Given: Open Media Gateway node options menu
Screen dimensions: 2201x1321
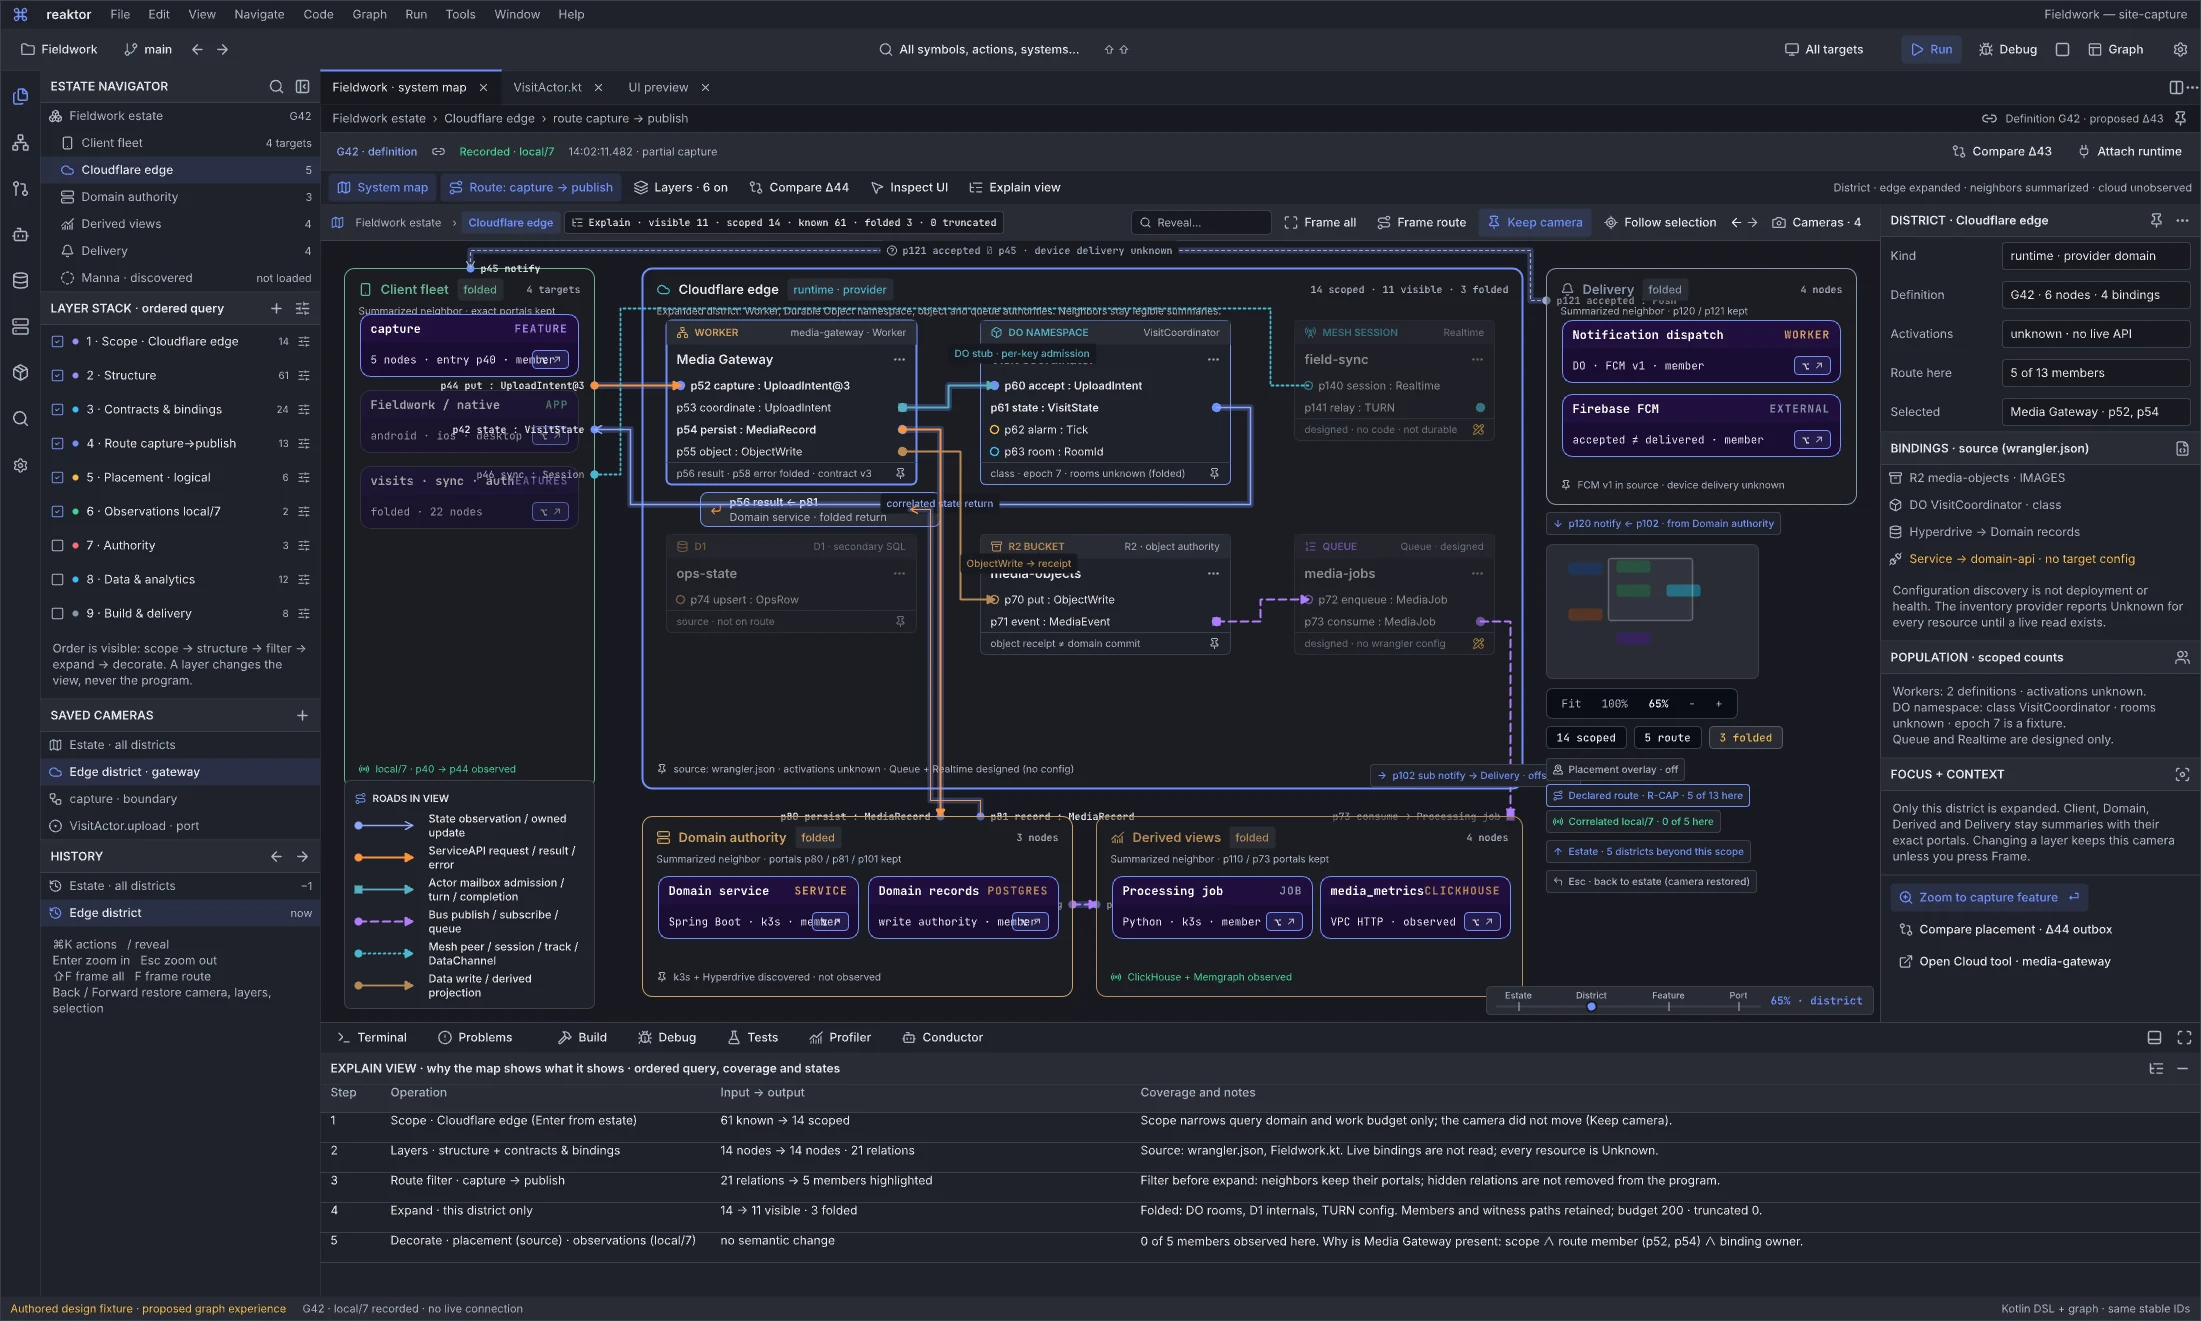Looking at the screenshot, I should point(899,360).
